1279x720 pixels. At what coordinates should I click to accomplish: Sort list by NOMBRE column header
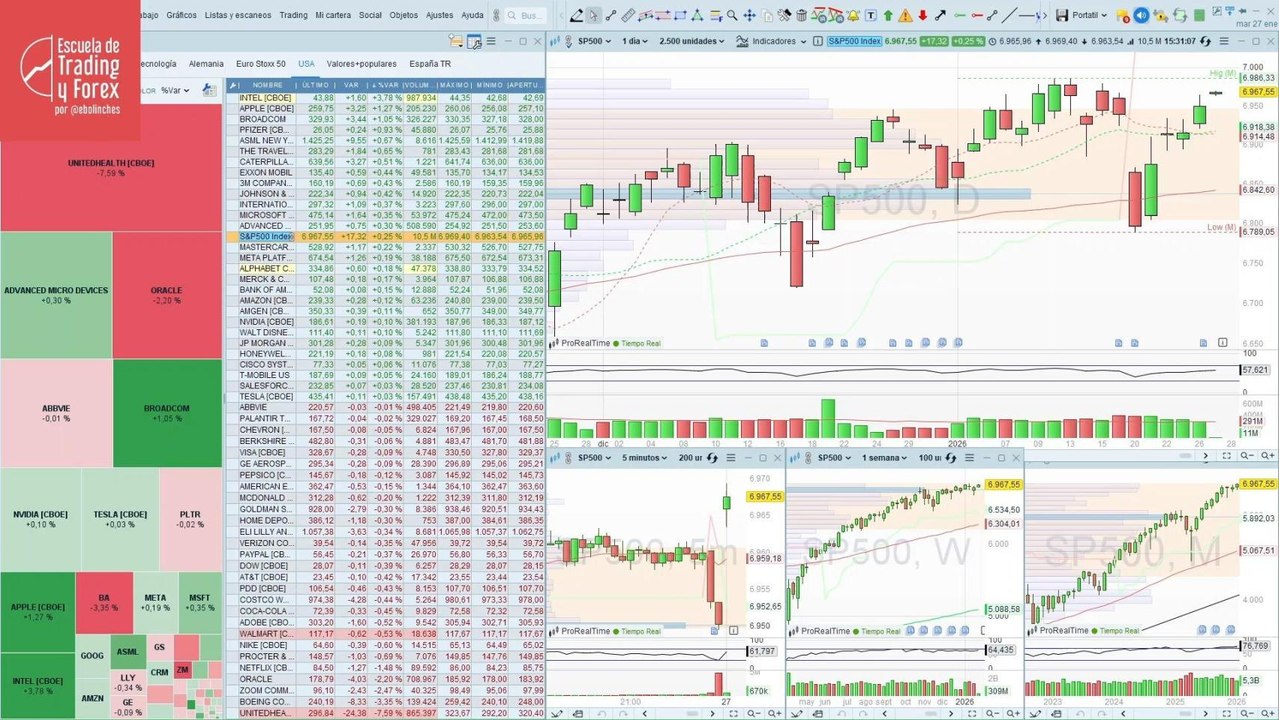pyautogui.click(x=267, y=85)
